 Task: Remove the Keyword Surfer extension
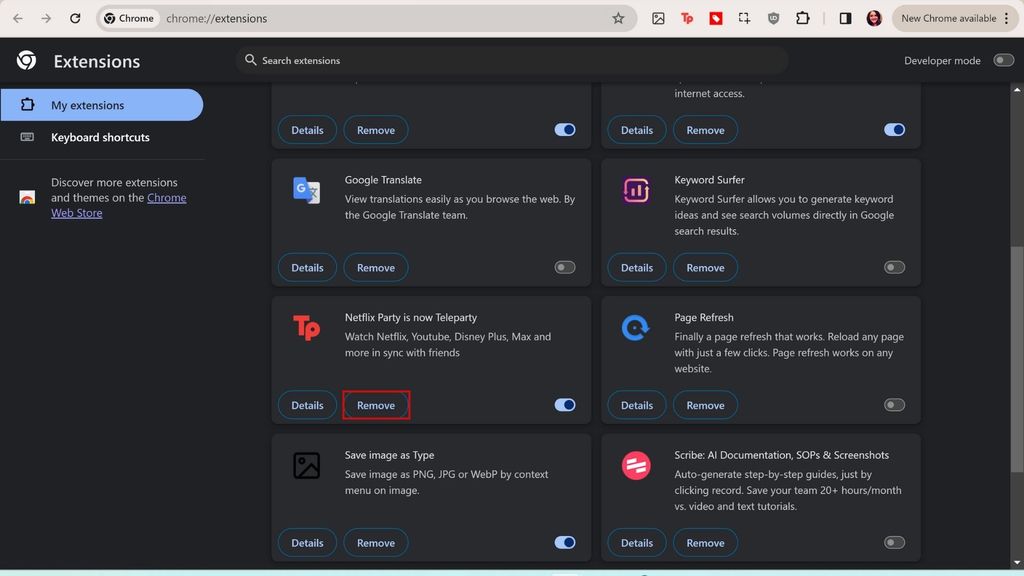point(705,267)
